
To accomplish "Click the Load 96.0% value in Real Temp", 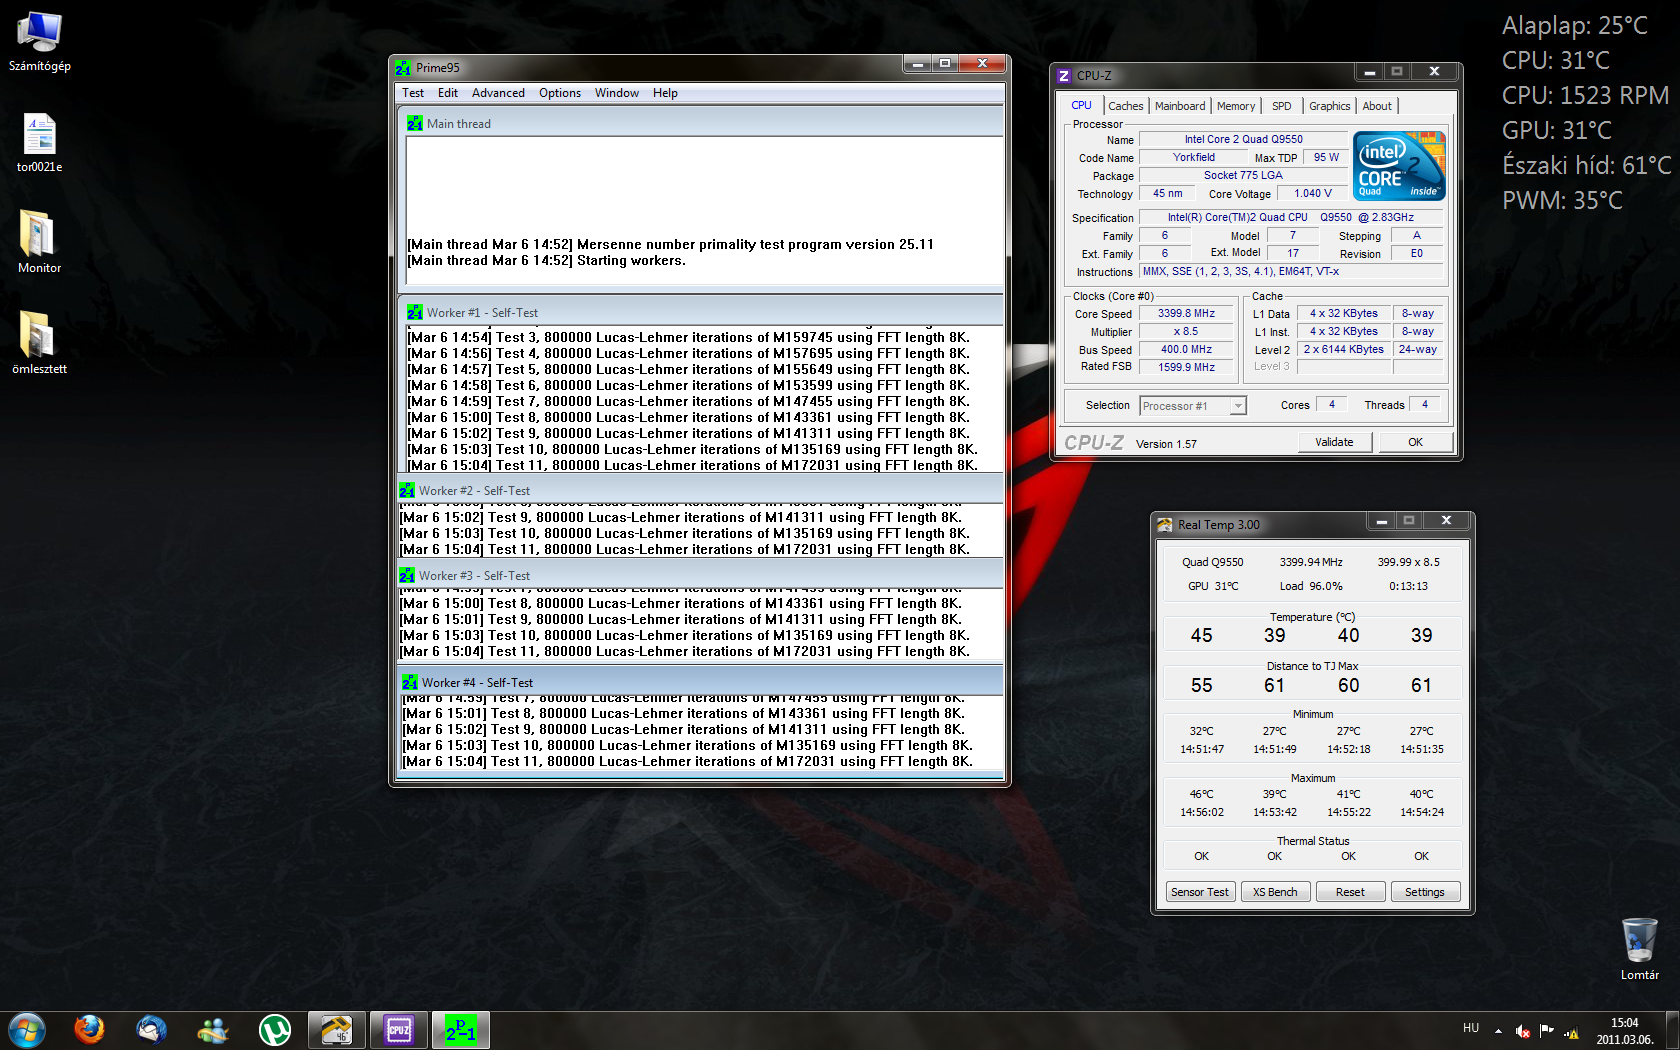I will (1311, 587).
